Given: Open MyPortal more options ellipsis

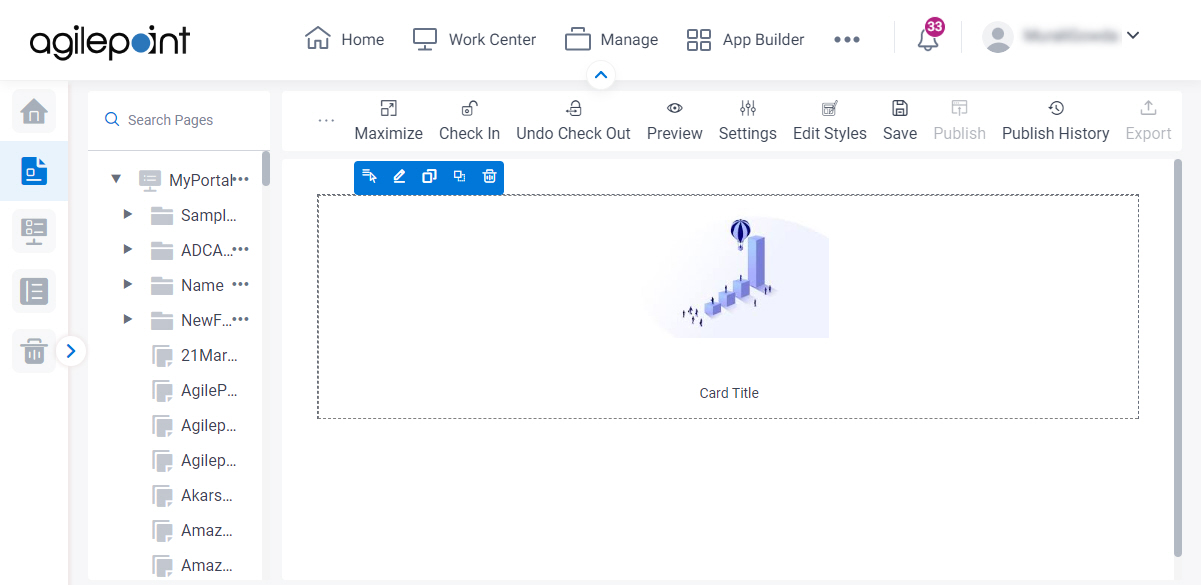Looking at the screenshot, I should pos(241,179).
